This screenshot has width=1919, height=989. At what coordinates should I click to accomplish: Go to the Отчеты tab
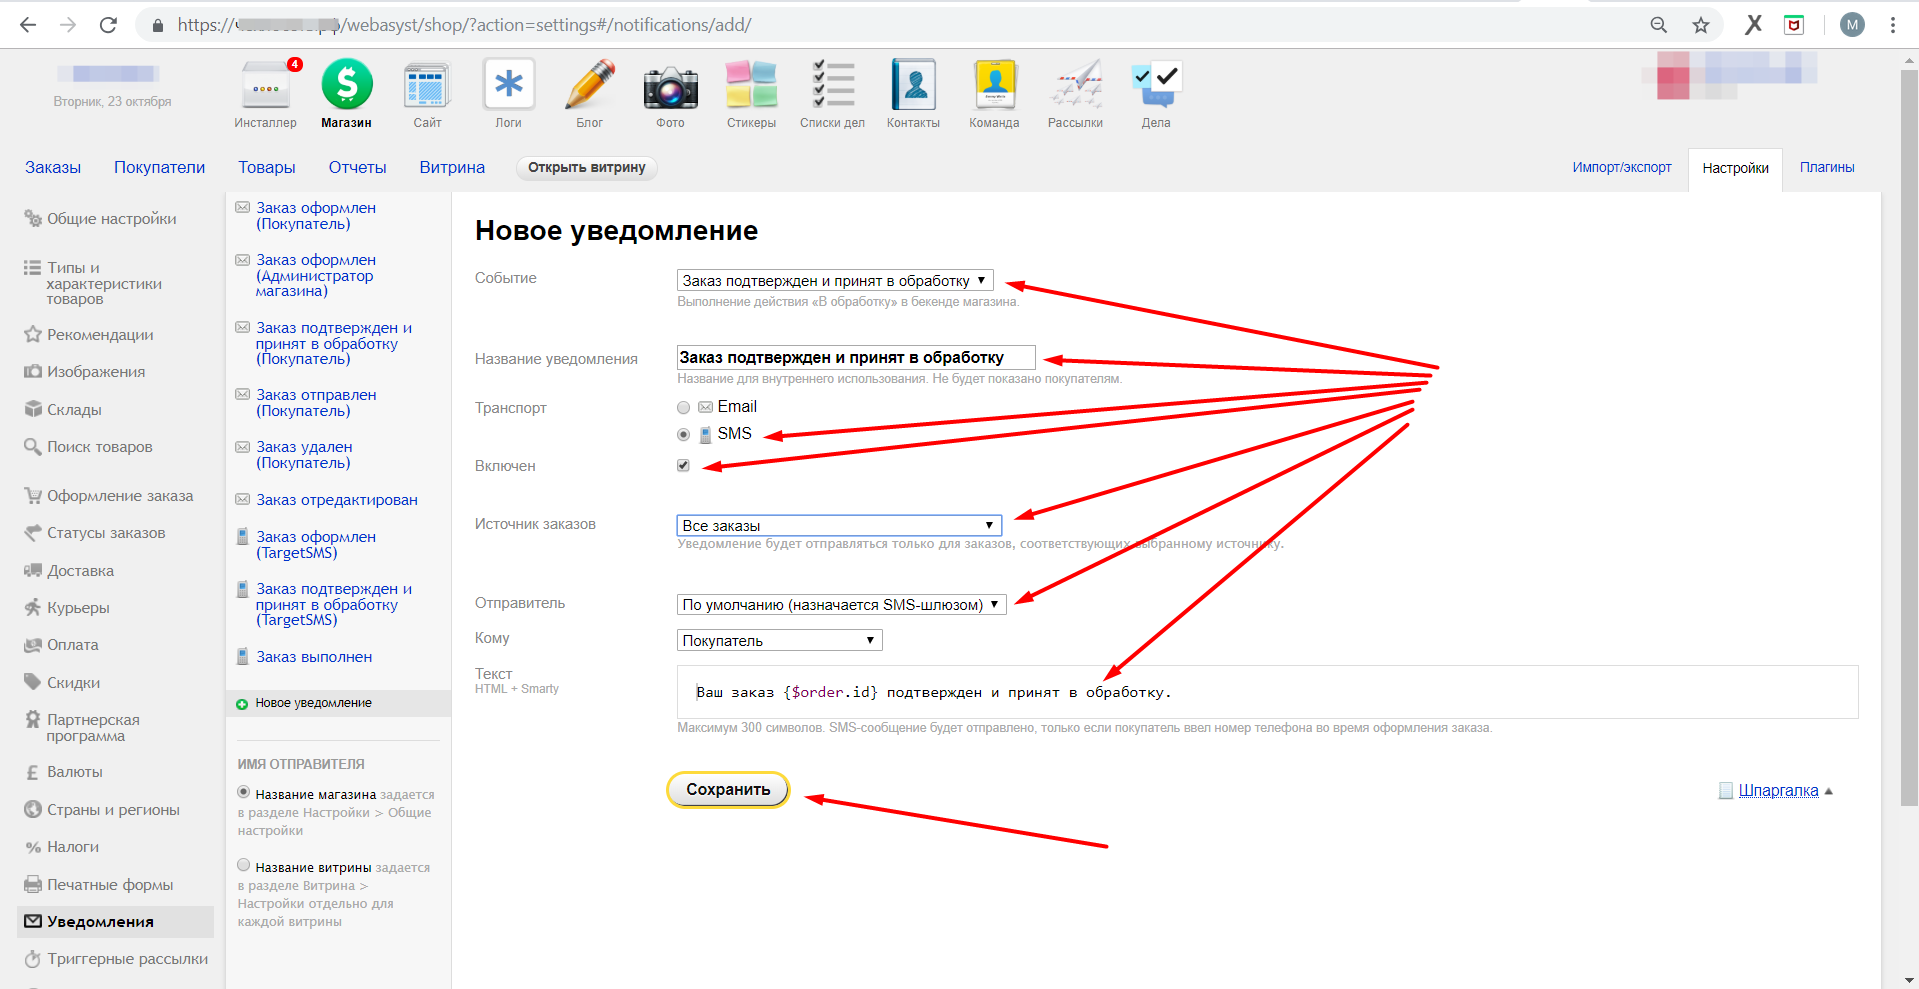pyautogui.click(x=357, y=168)
